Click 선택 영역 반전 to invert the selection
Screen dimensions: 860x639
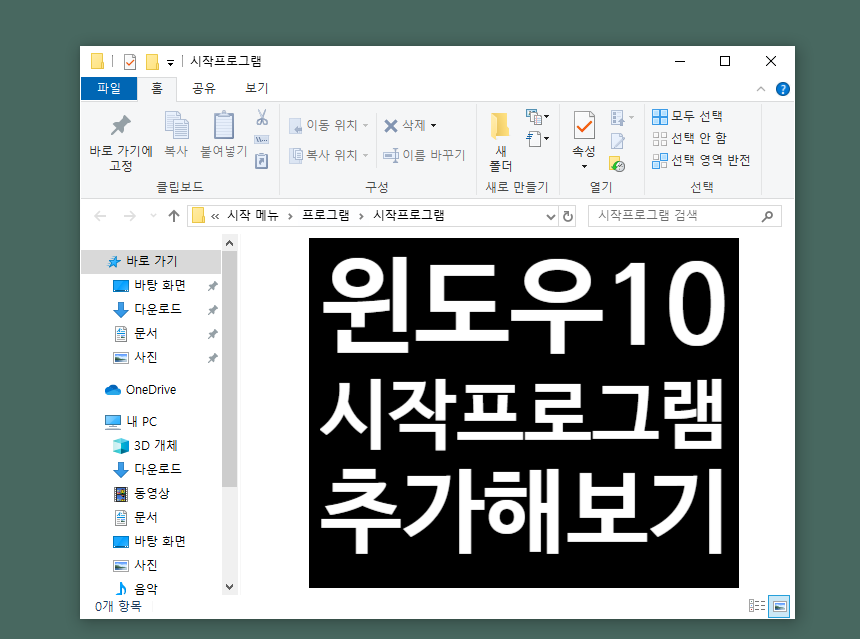(x=660, y=159)
